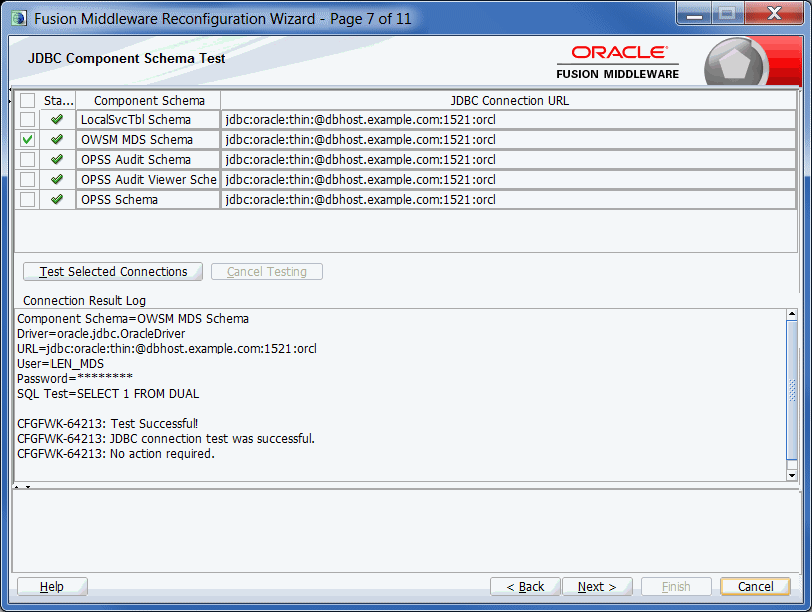Toggle the select-all checkbox in table header
812x612 pixels.
pos(27,100)
